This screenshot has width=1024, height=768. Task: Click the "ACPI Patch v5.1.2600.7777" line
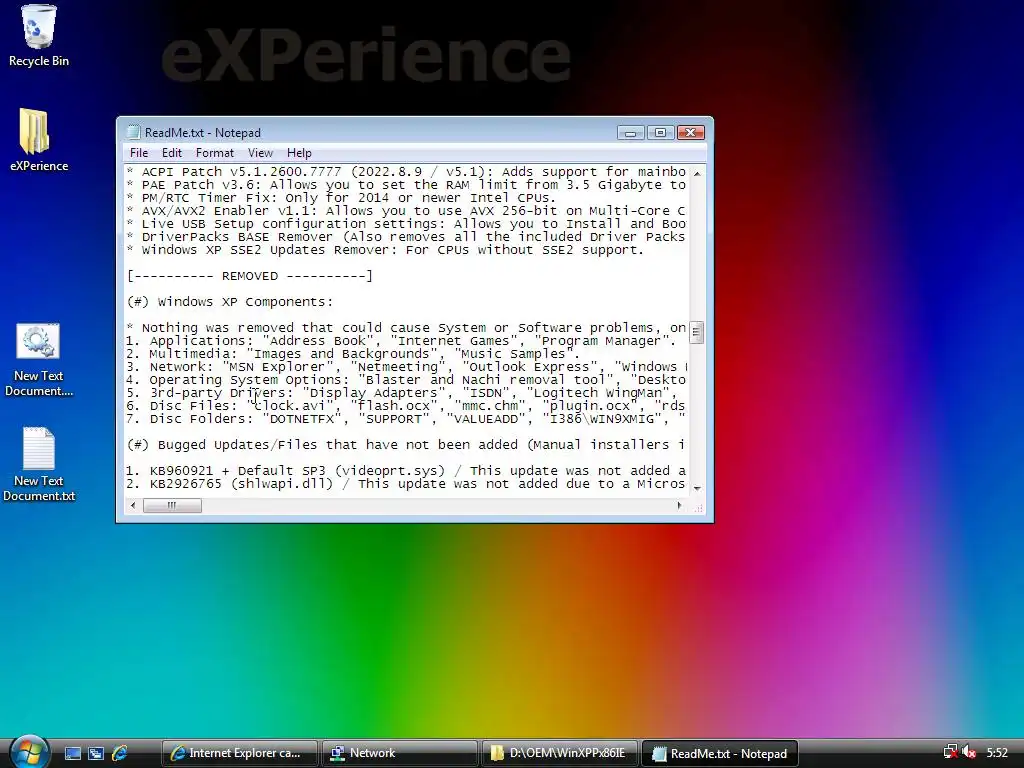pos(406,172)
